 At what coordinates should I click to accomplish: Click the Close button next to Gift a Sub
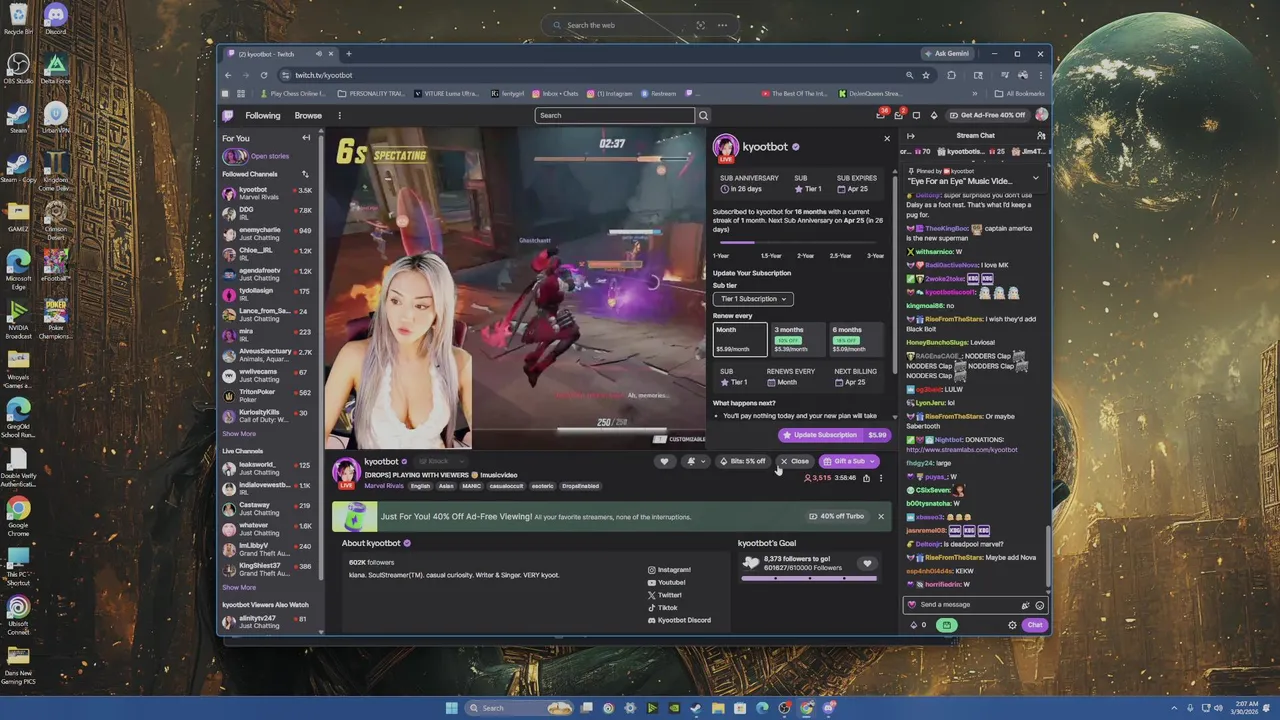coord(794,461)
